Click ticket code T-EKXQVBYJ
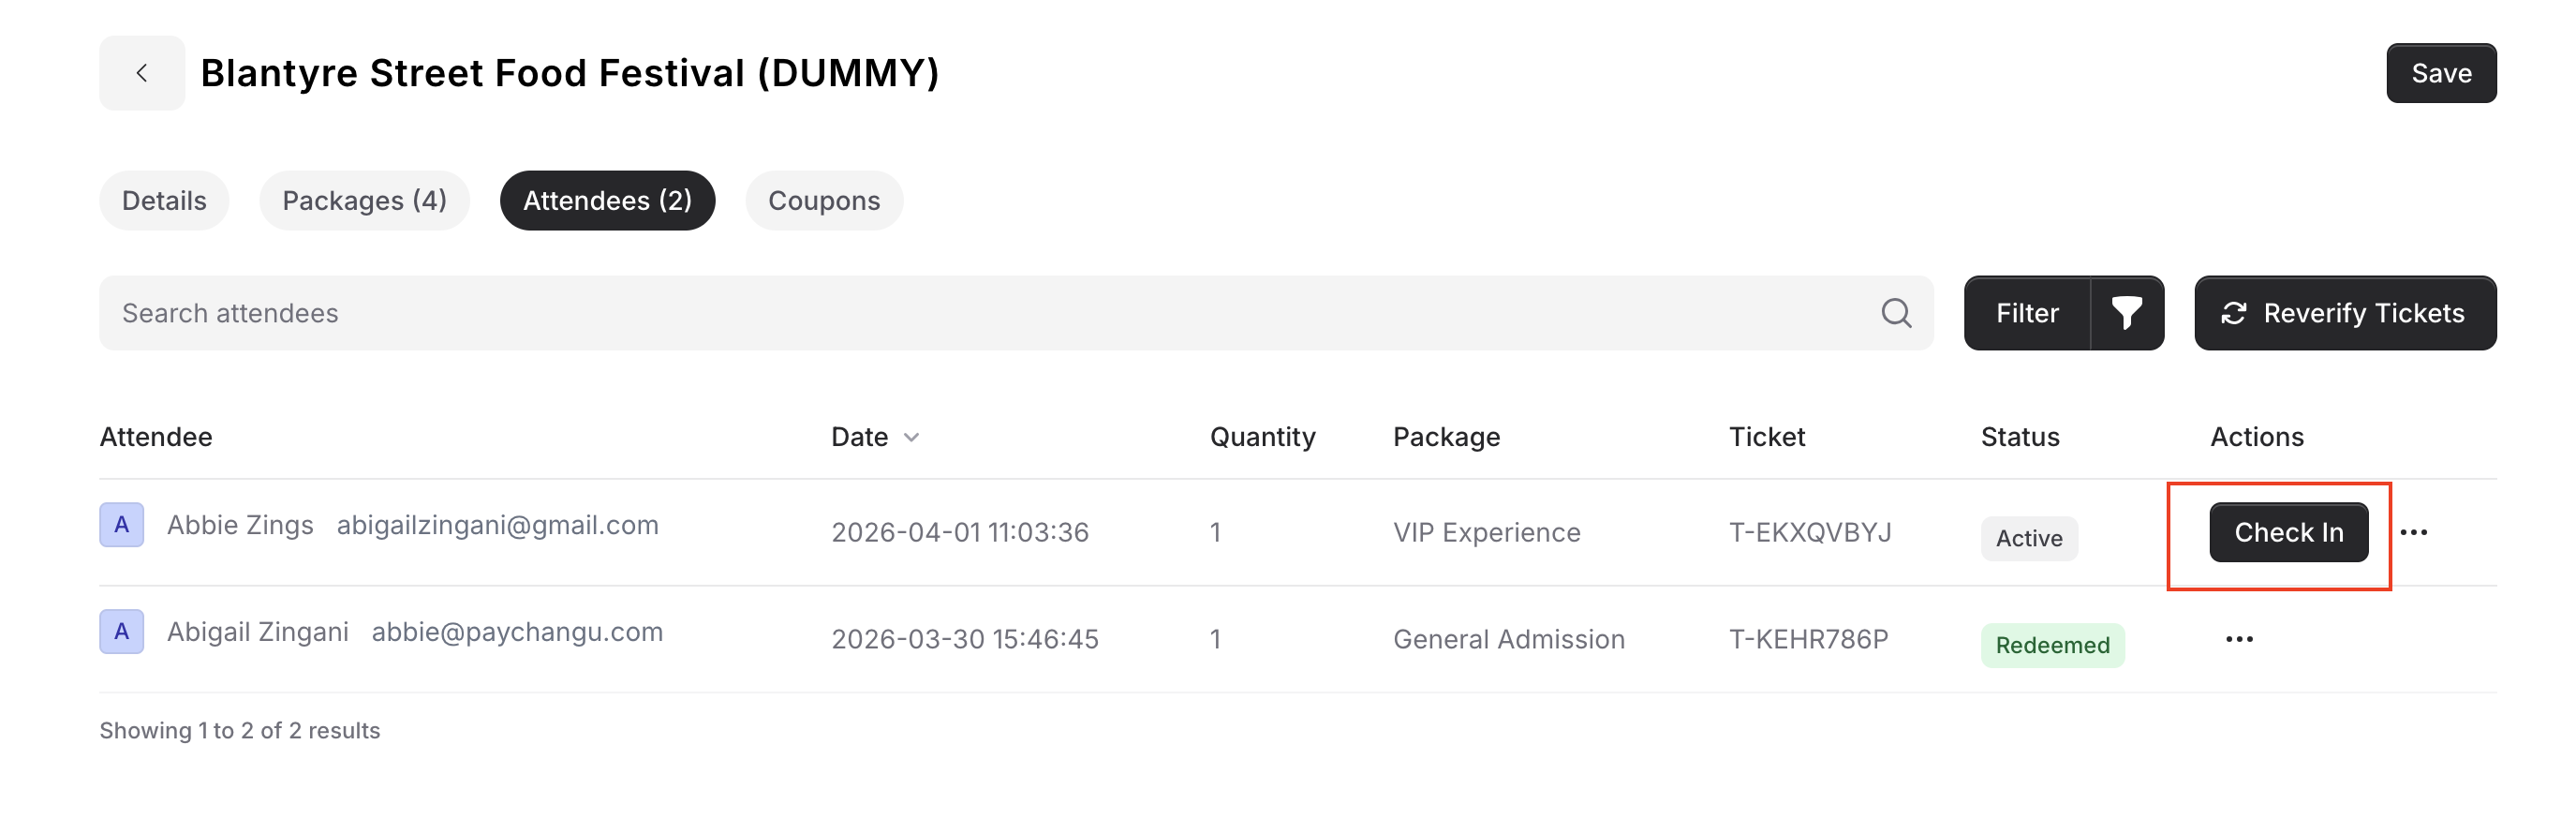2576x834 pixels. tap(1810, 532)
